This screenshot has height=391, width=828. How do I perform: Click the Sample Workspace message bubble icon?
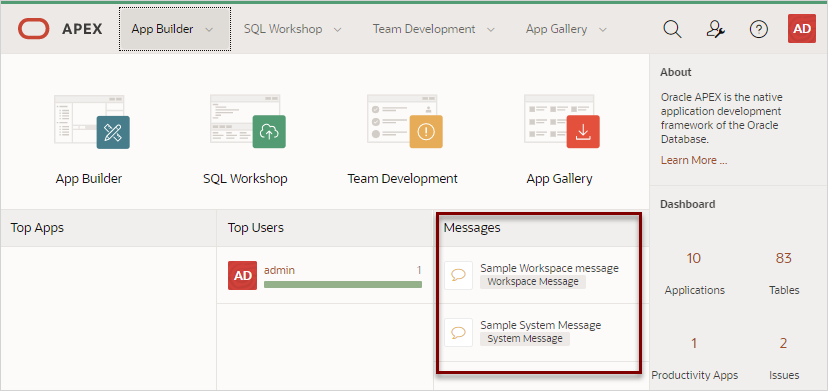[458, 275]
